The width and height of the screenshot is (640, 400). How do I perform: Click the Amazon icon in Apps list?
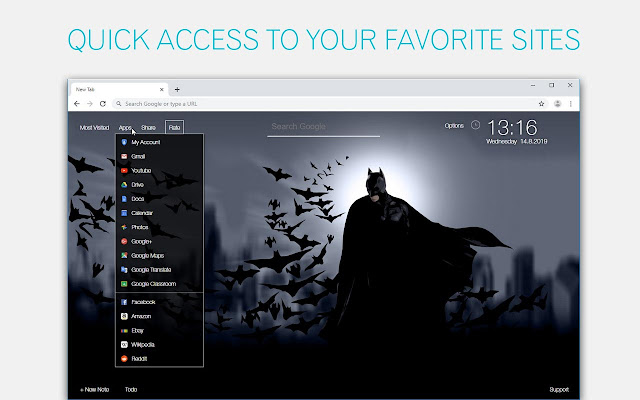124,316
